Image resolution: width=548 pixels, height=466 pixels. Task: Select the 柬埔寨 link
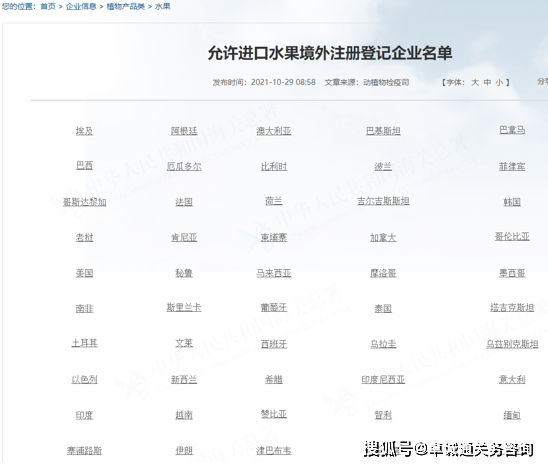coord(274,238)
